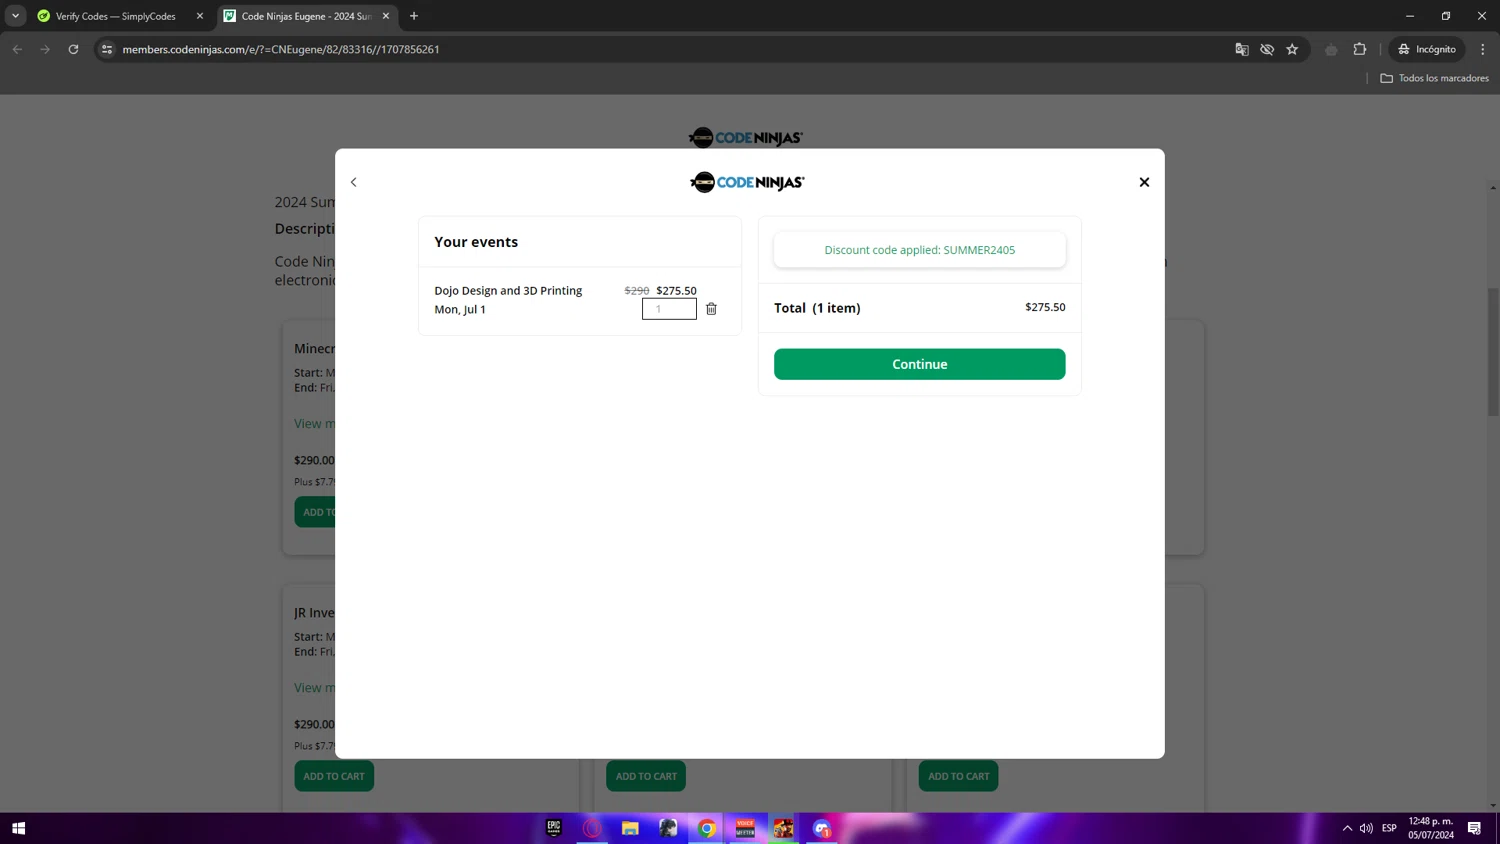Open the cowboy game icon on the taskbar

tap(783, 828)
